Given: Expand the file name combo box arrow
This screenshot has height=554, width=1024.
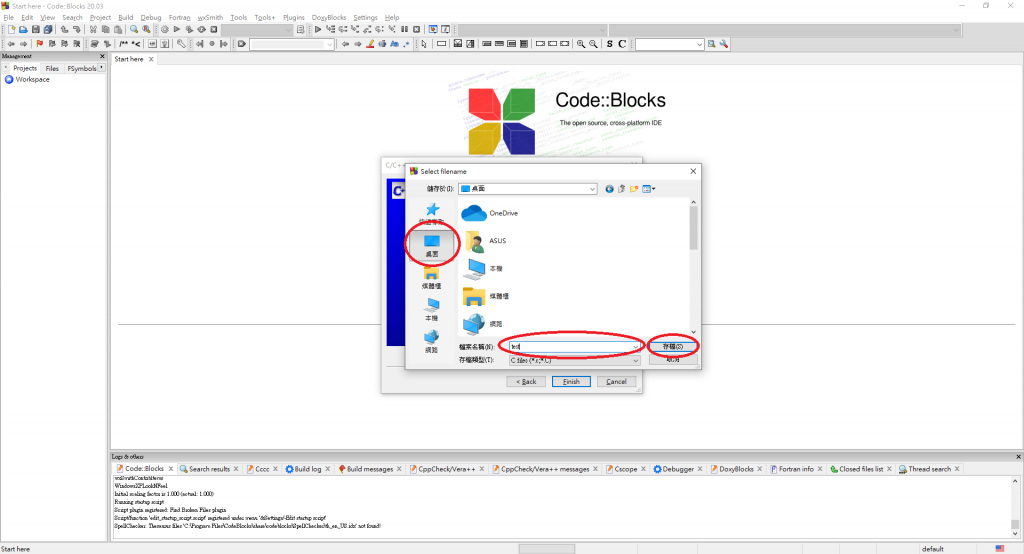Looking at the screenshot, I should (x=635, y=346).
